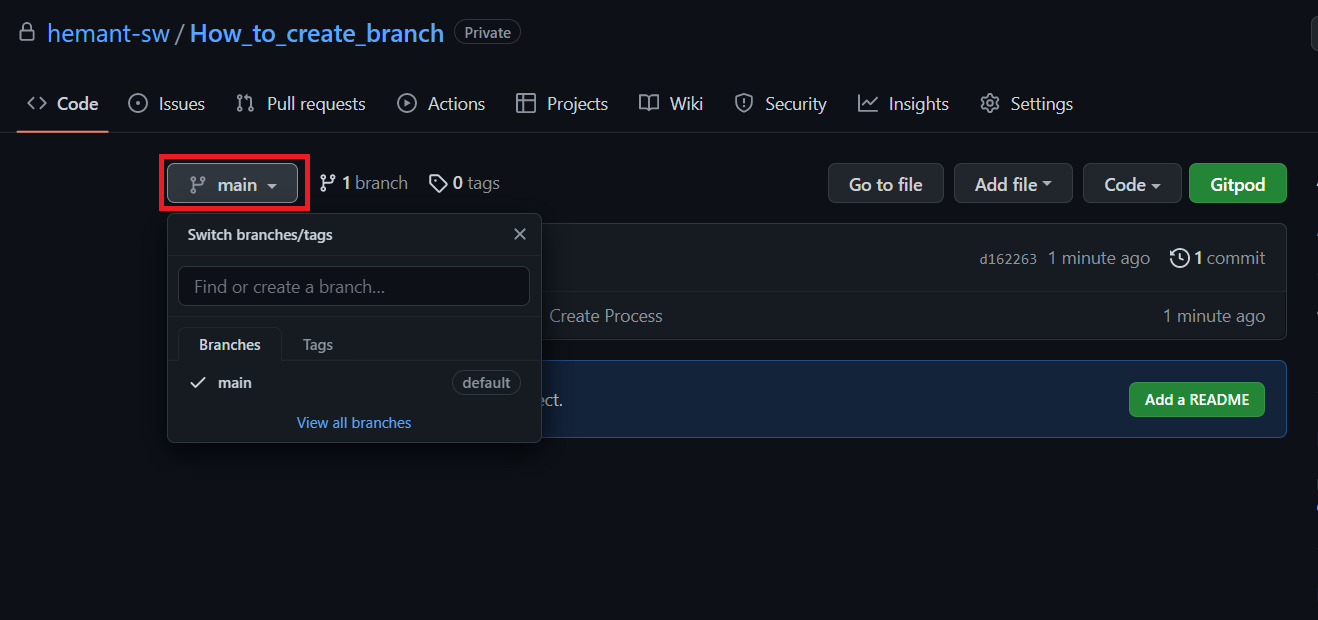This screenshot has height=620, width=1318.
Task: View the Security tab
Action: 780,104
